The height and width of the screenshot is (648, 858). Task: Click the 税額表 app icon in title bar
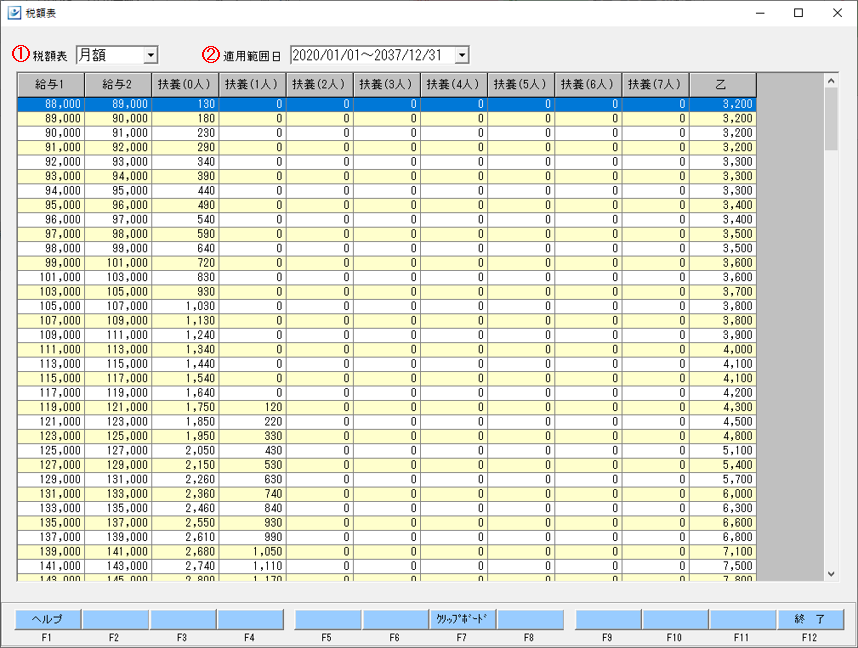tap(14, 13)
